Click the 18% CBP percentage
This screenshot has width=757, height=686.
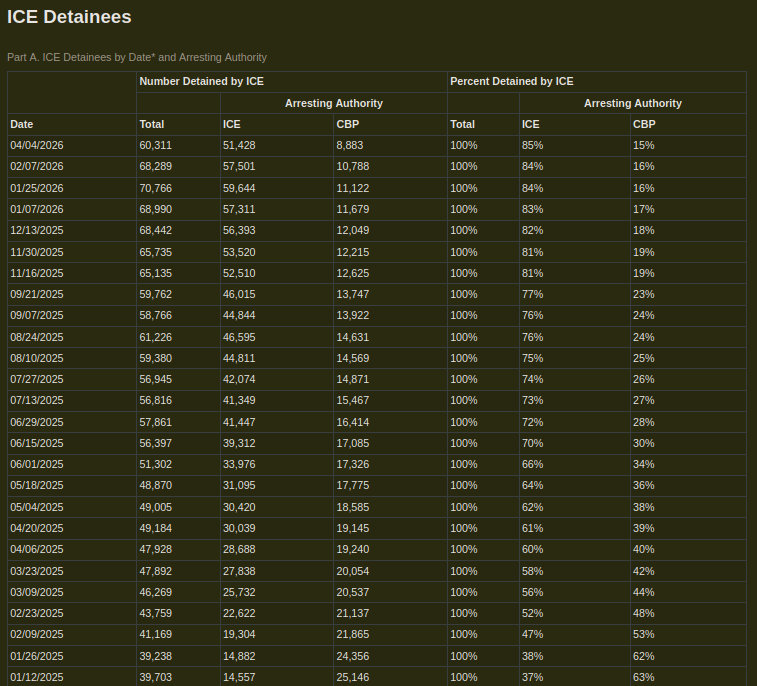[x=644, y=230]
